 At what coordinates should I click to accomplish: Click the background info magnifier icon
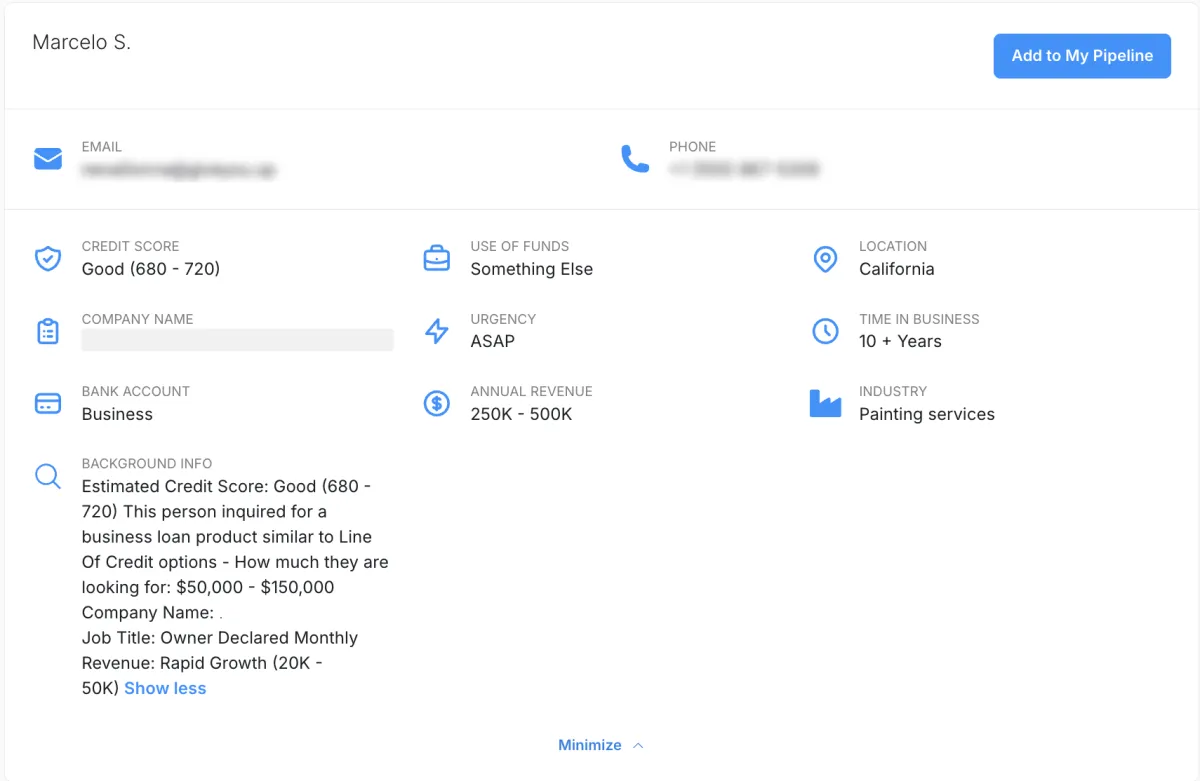(48, 476)
